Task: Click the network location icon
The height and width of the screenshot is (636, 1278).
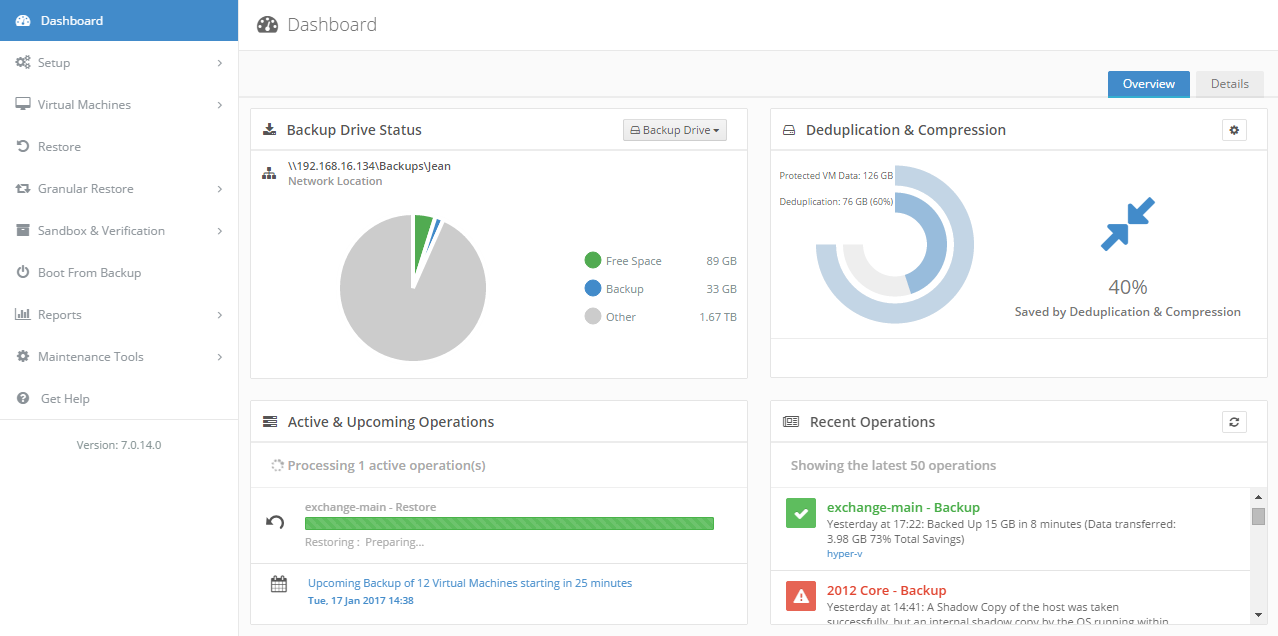Action: click(x=269, y=173)
